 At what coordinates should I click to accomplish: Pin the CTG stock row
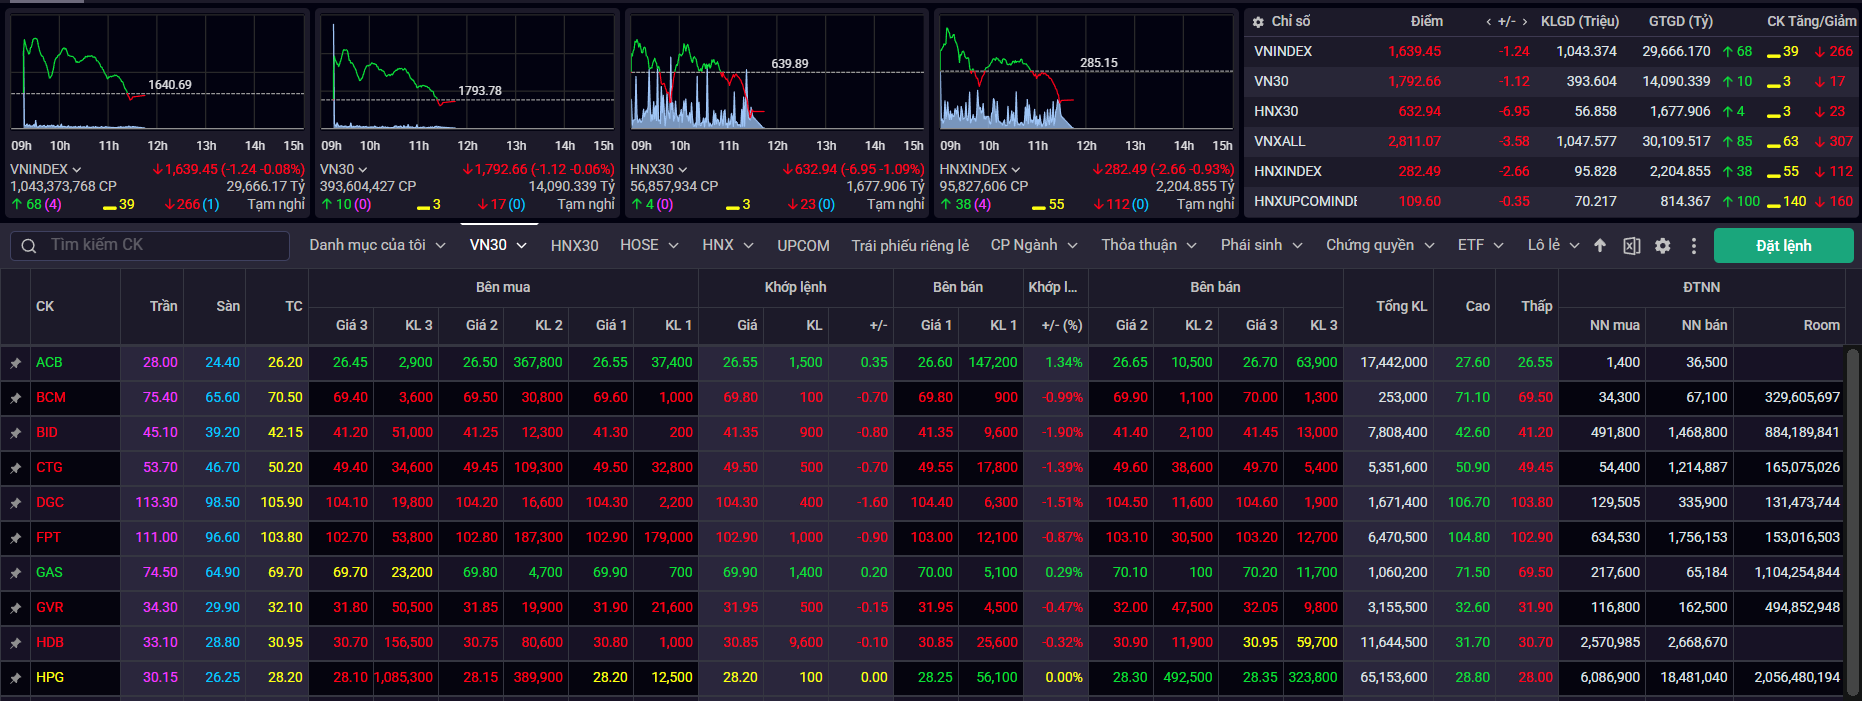pyautogui.click(x=15, y=468)
